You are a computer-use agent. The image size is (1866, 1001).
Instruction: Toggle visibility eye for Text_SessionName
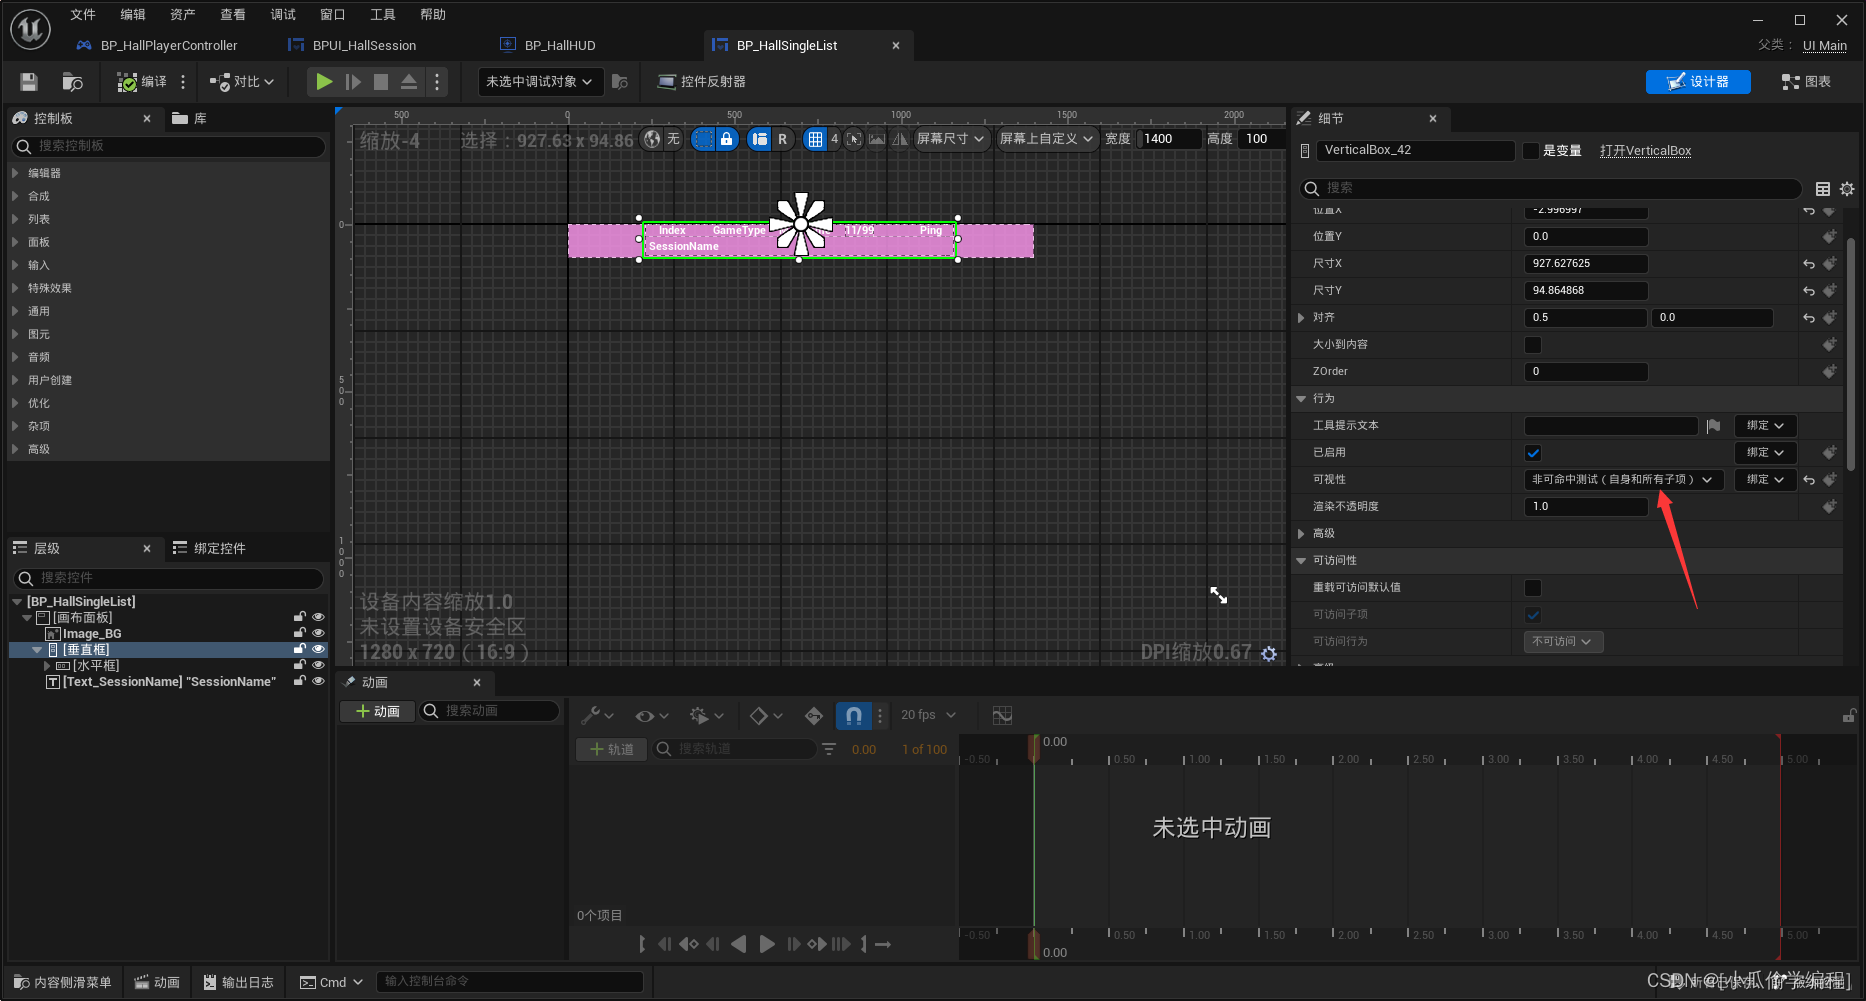click(318, 681)
